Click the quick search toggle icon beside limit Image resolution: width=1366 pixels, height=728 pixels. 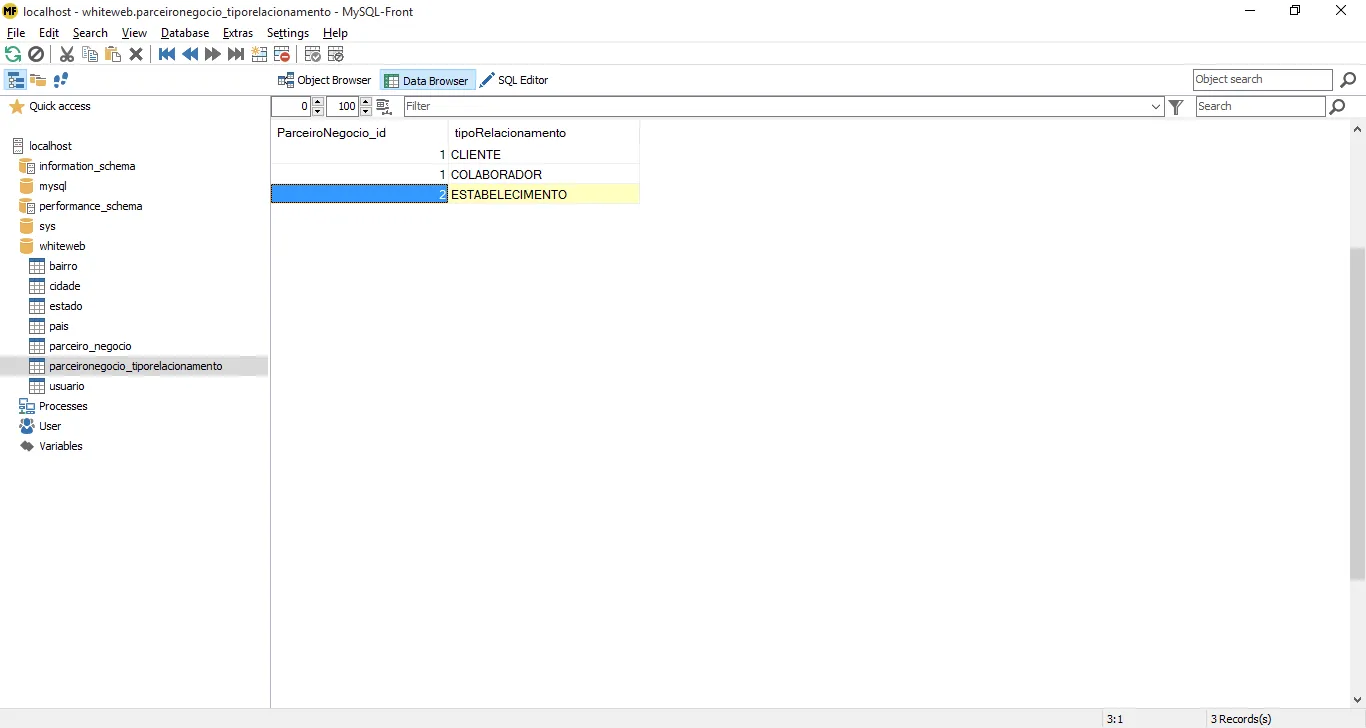[383, 106]
